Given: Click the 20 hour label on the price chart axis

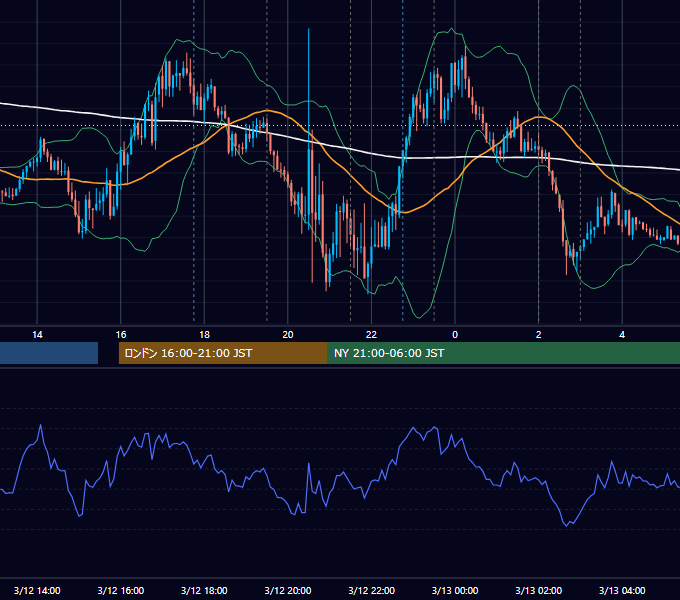Looking at the screenshot, I should point(288,335).
